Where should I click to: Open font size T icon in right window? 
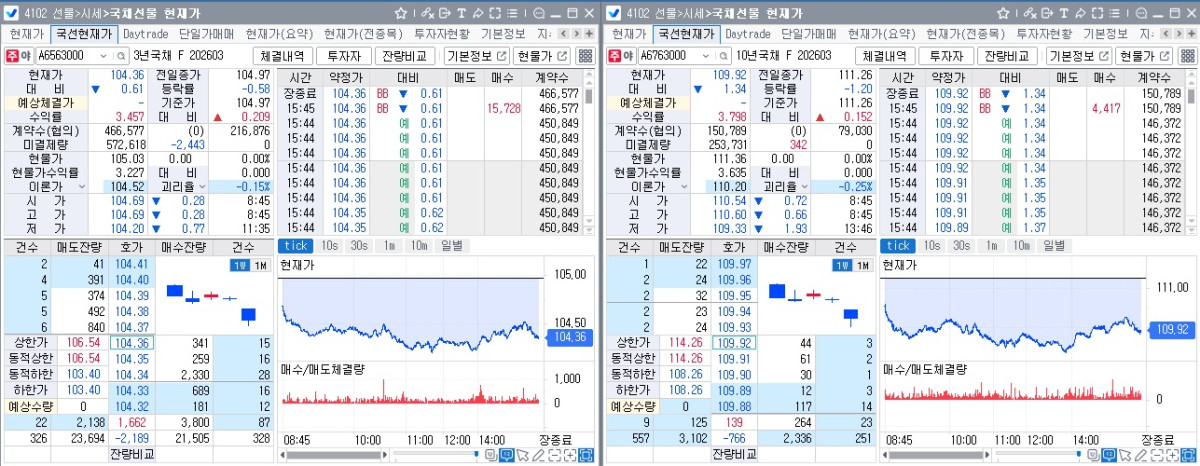[1062, 13]
